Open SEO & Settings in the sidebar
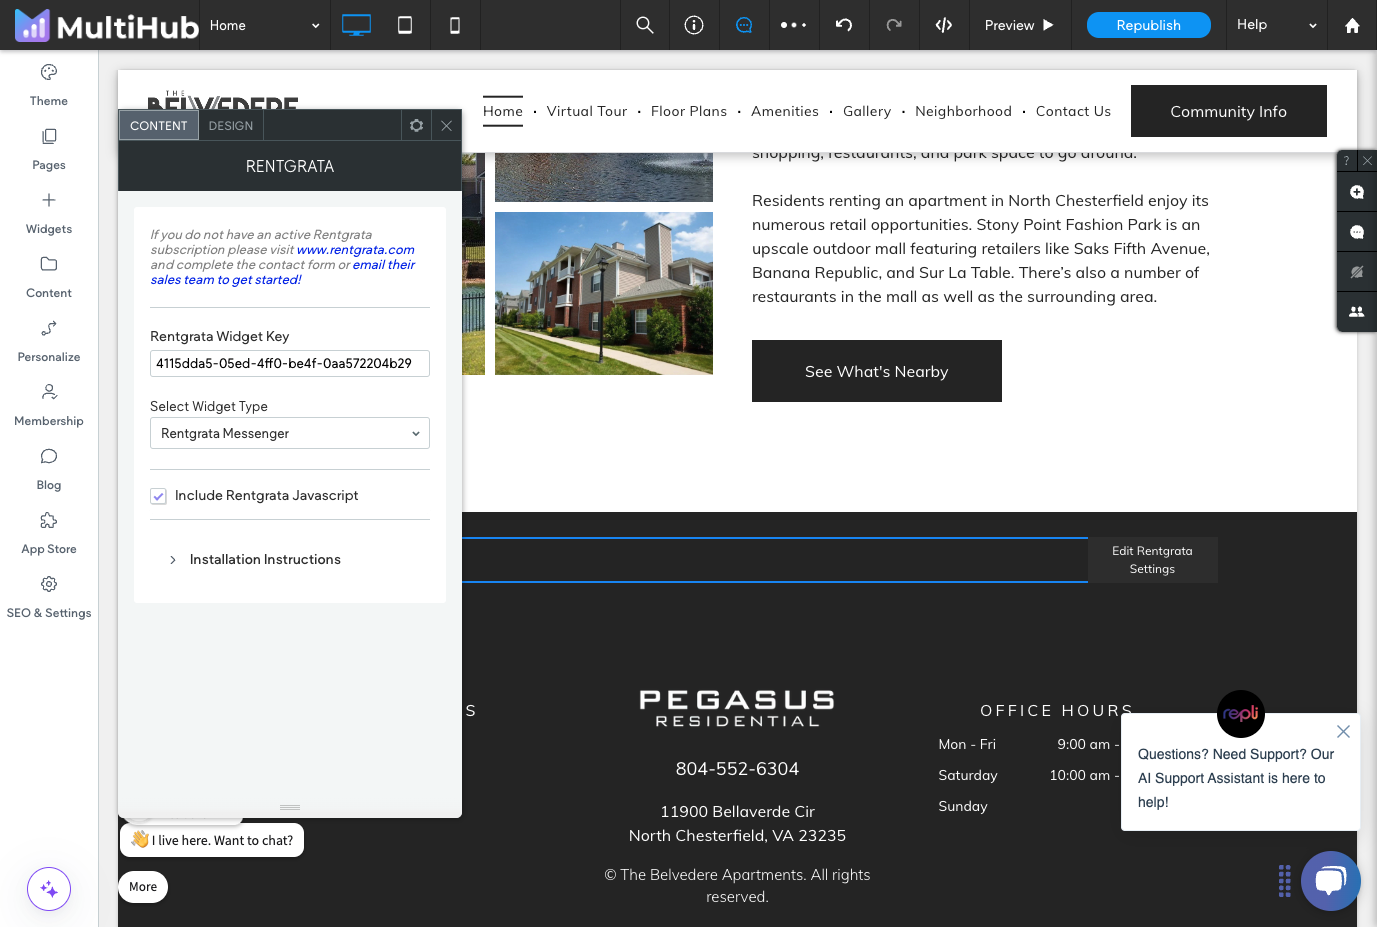The height and width of the screenshot is (927, 1377). coord(49,597)
